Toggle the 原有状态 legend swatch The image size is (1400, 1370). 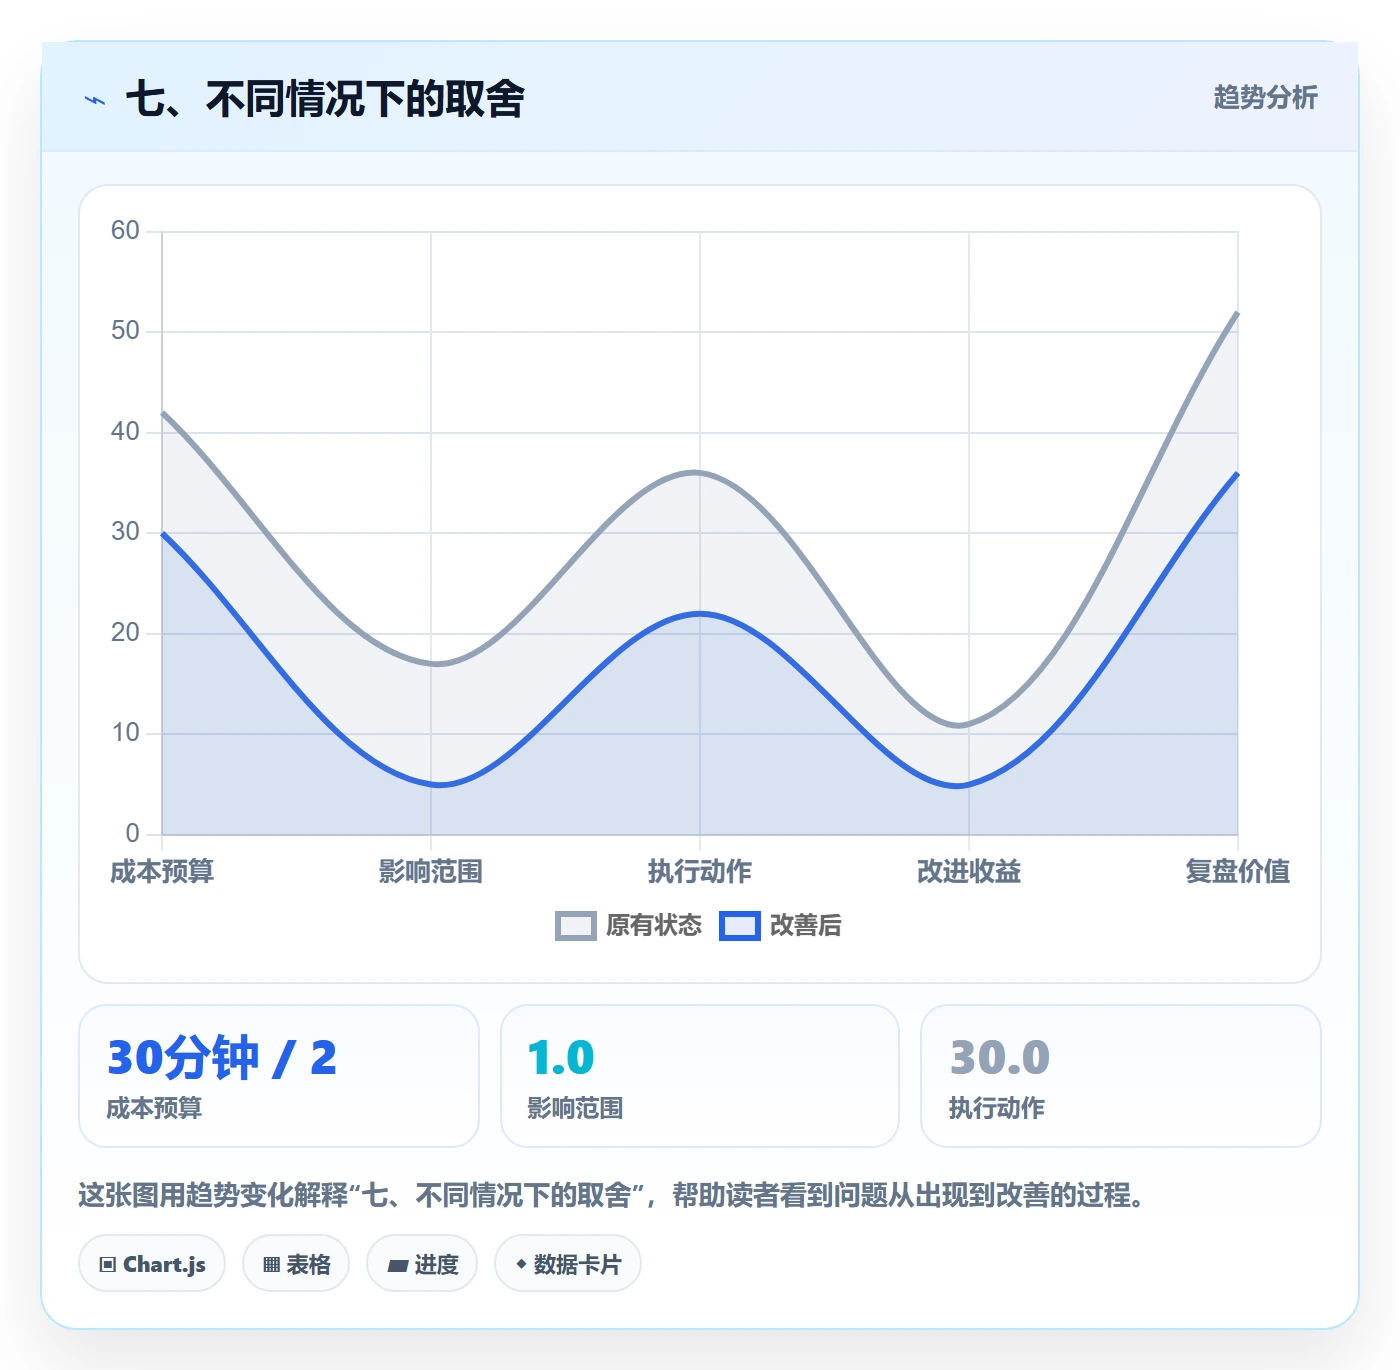pos(576,926)
